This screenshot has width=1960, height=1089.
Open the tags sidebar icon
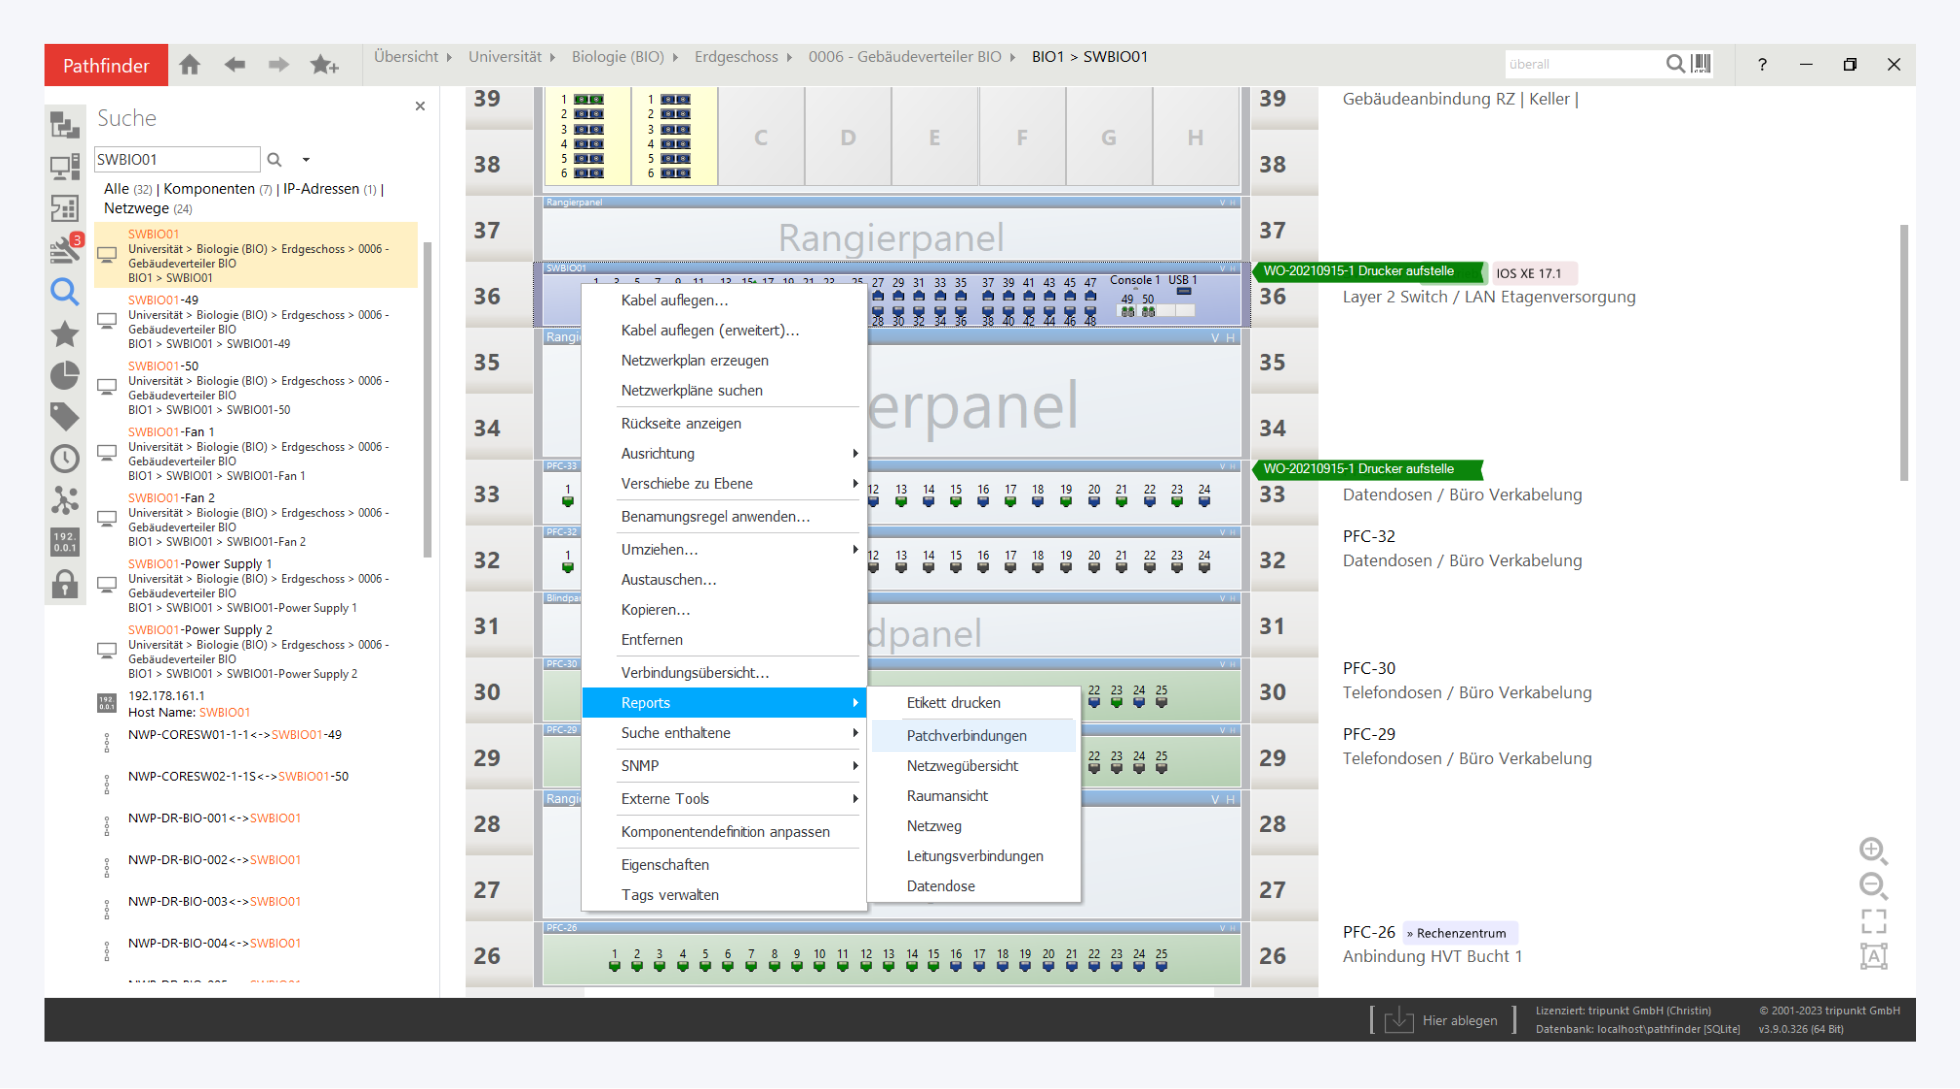pyautogui.click(x=65, y=416)
